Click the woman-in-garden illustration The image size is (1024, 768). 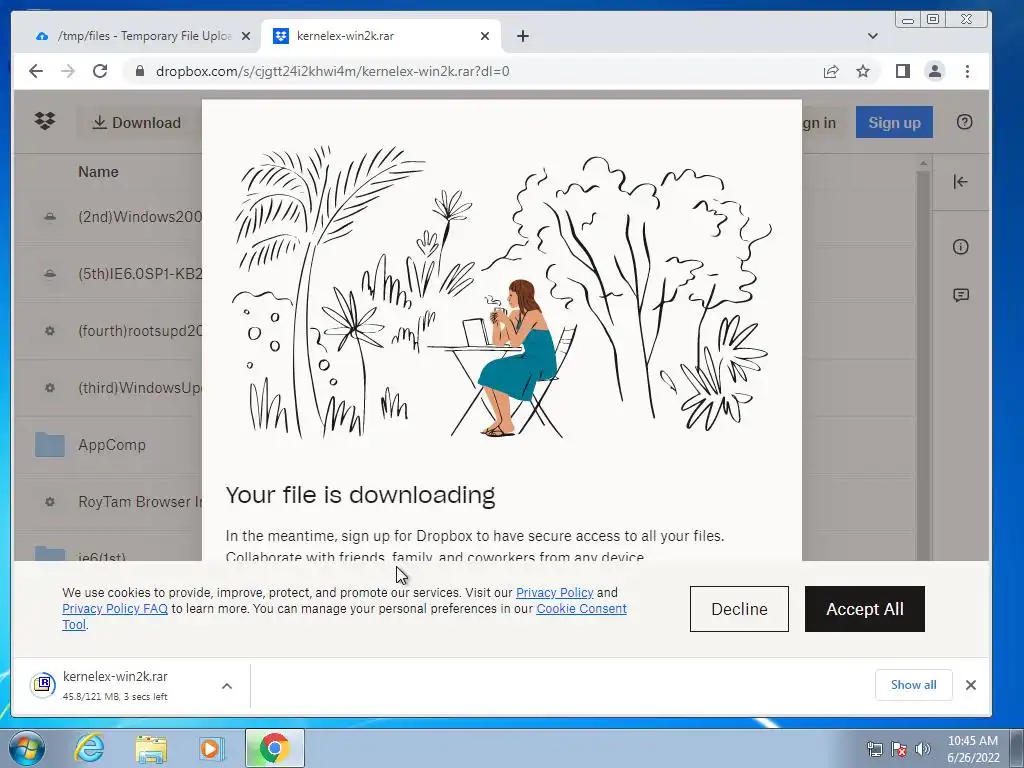pos(502,291)
